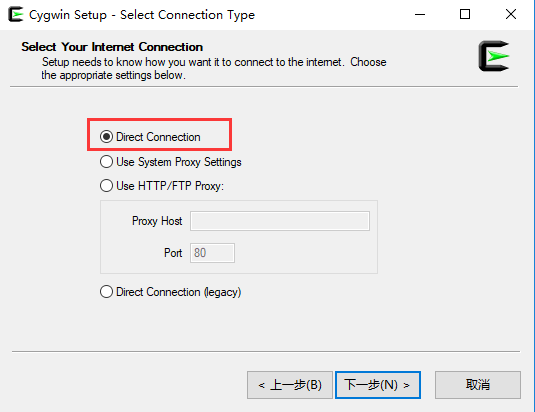Screen dimensions: 535x412
Task: Click the Port field showing 80
Action: point(212,253)
